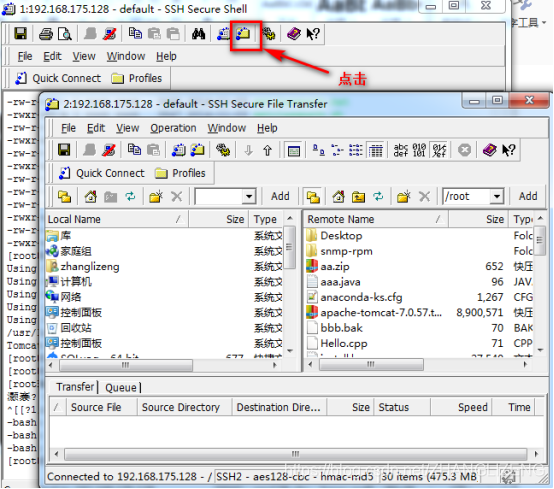Image resolution: width=554 pixels, height=489 pixels.
Task: Switch to Large Icons view mode
Action: pos(318,150)
